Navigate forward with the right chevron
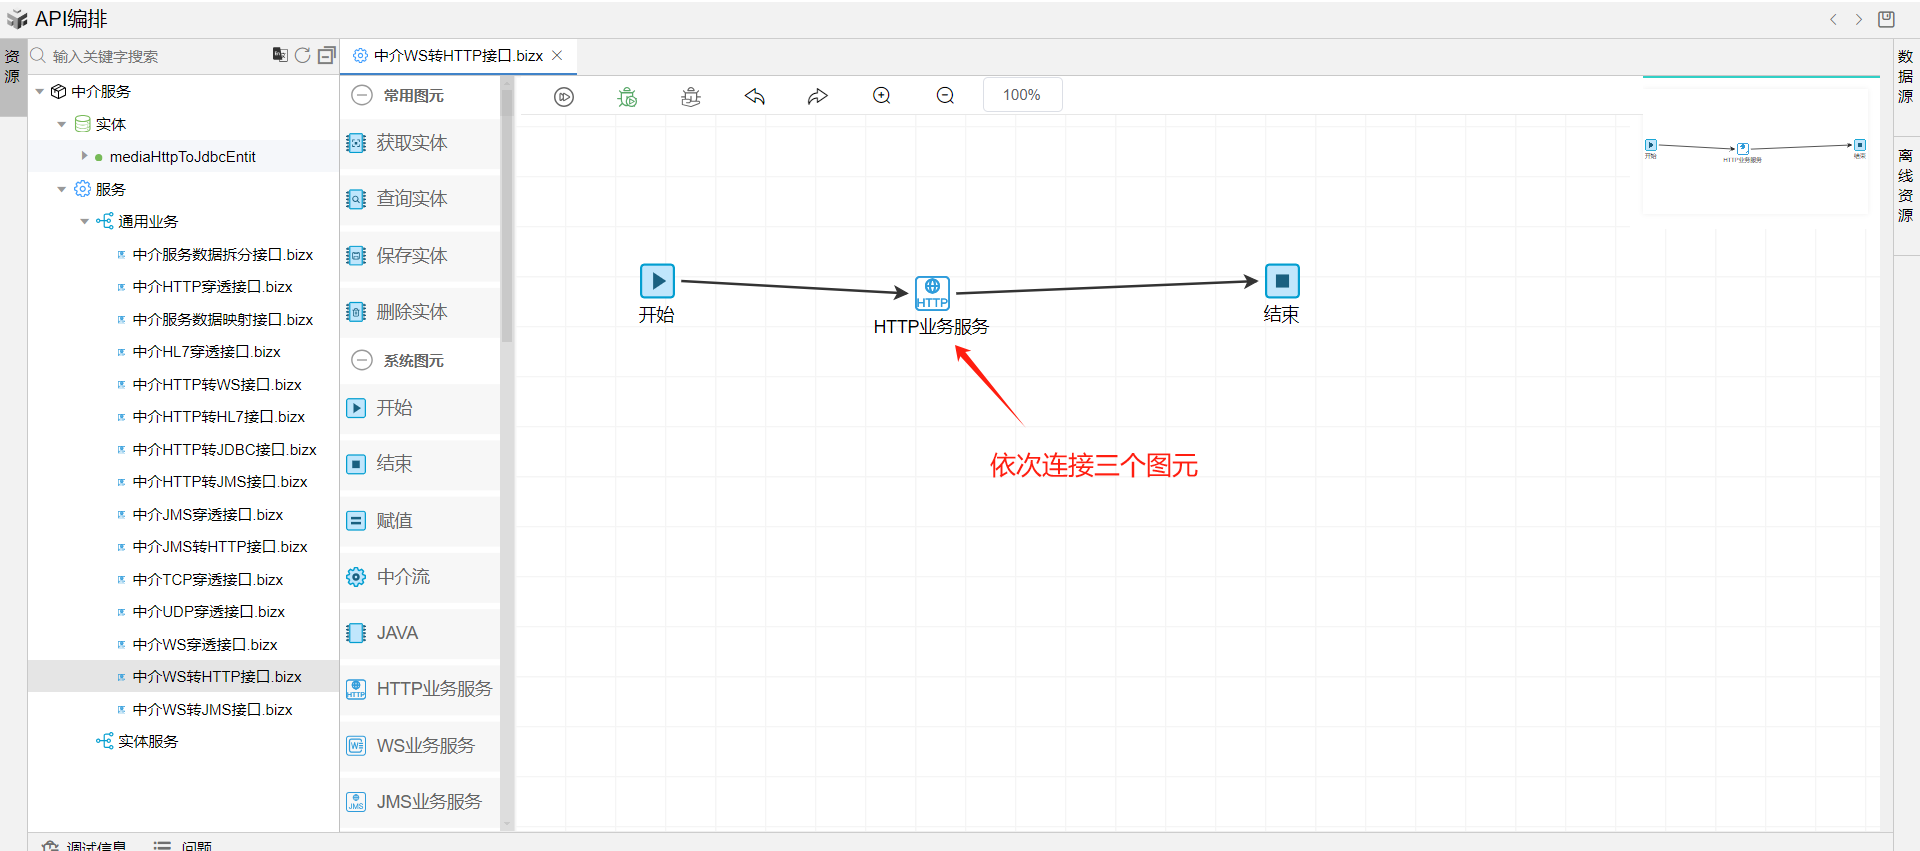This screenshot has height=851, width=1920. [x=1859, y=19]
